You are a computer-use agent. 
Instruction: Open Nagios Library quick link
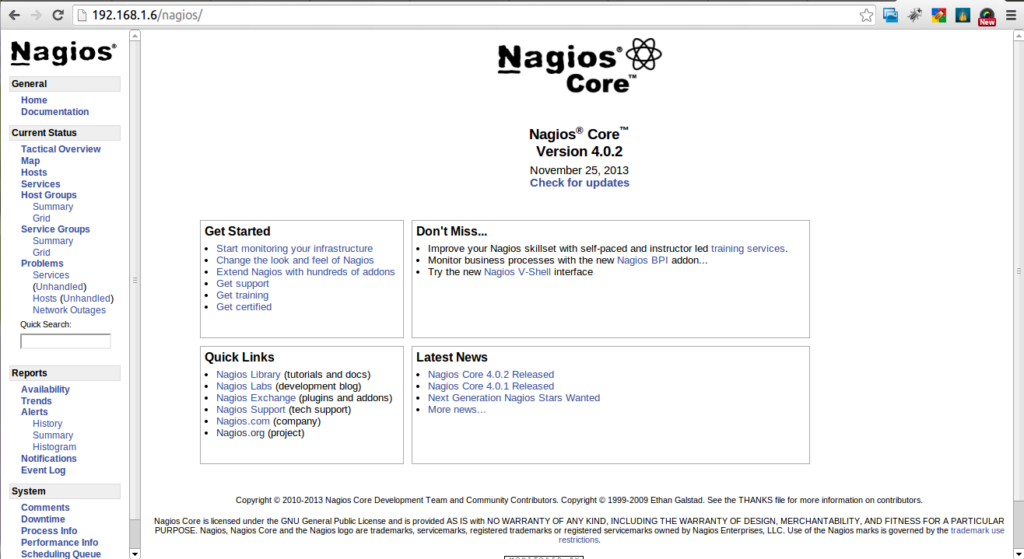pyautogui.click(x=248, y=375)
